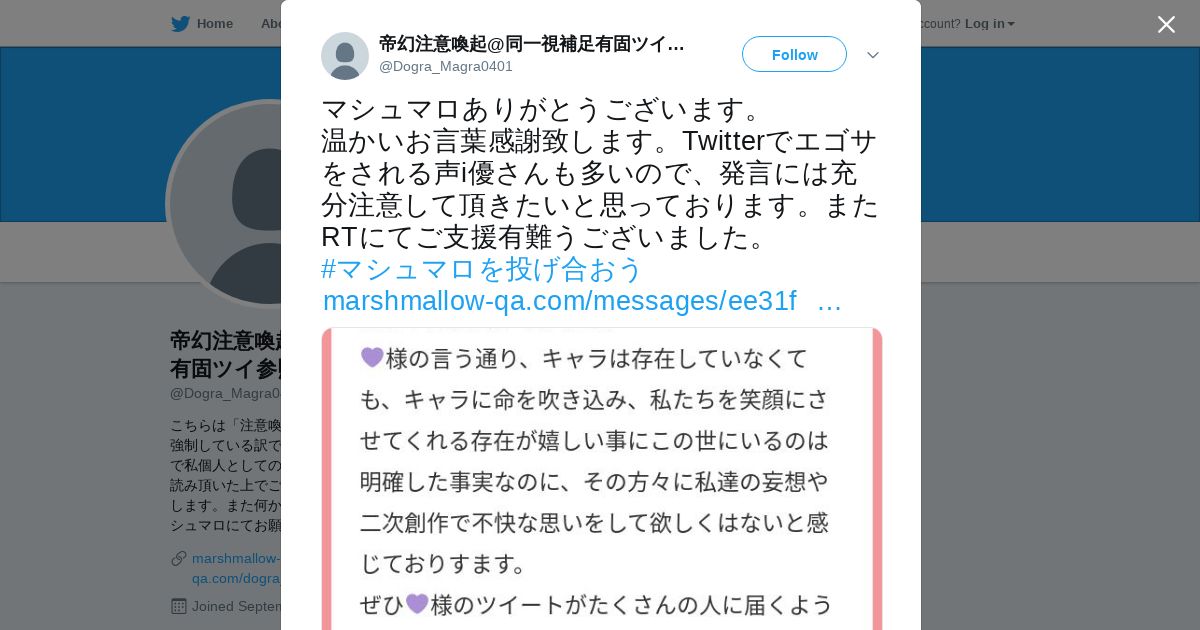Open marshmallow-qa.com/messages link in tweet
Image resolution: width=1200 pixels, height=630 pixels.
[582, 301]
